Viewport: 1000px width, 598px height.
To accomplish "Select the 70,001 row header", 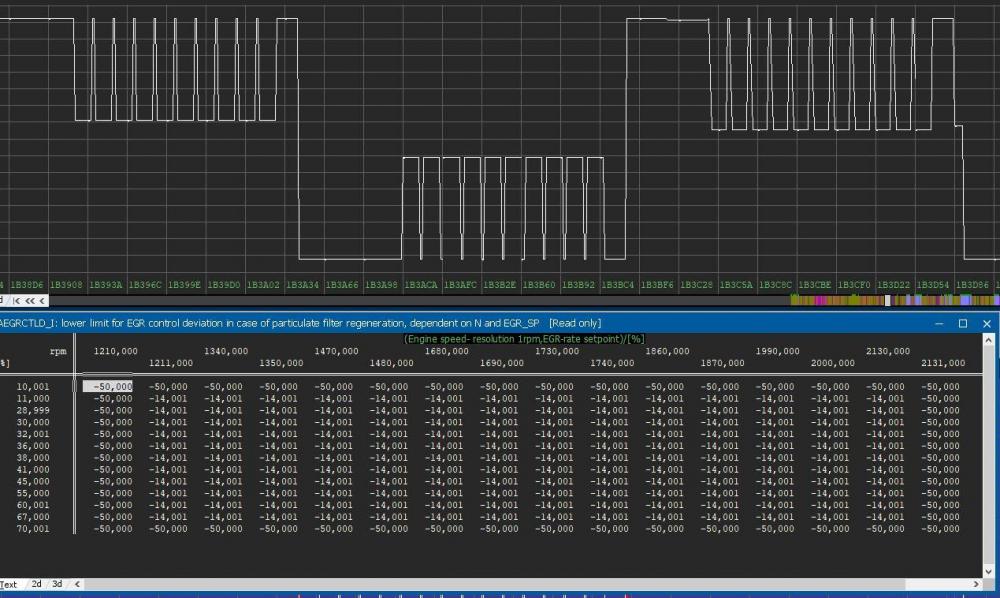I will 35,529.
